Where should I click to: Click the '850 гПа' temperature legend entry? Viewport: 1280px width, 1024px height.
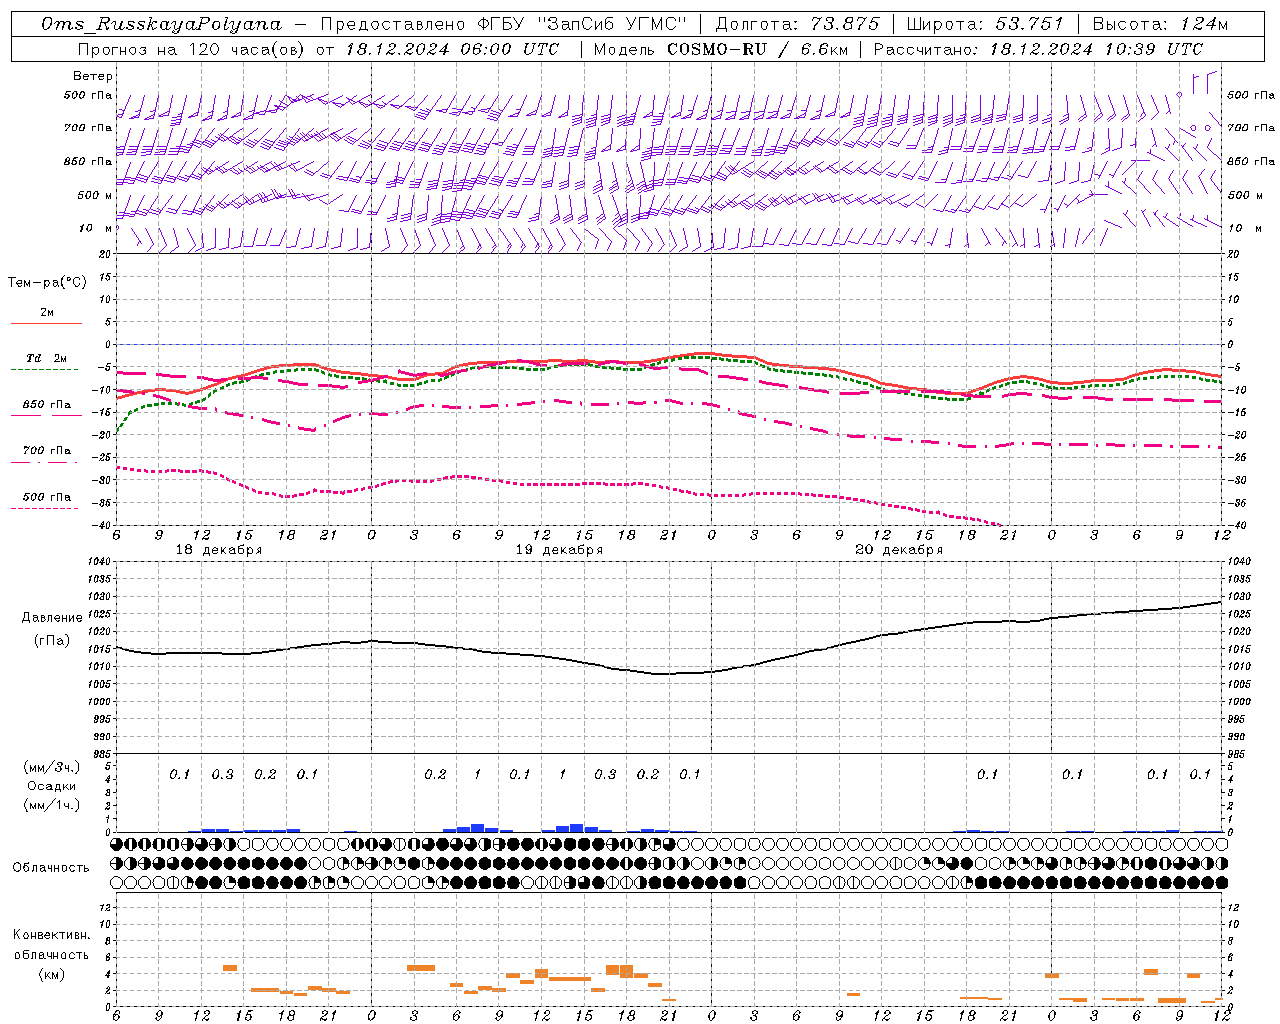pyautogui.click(x=47, y=405)
